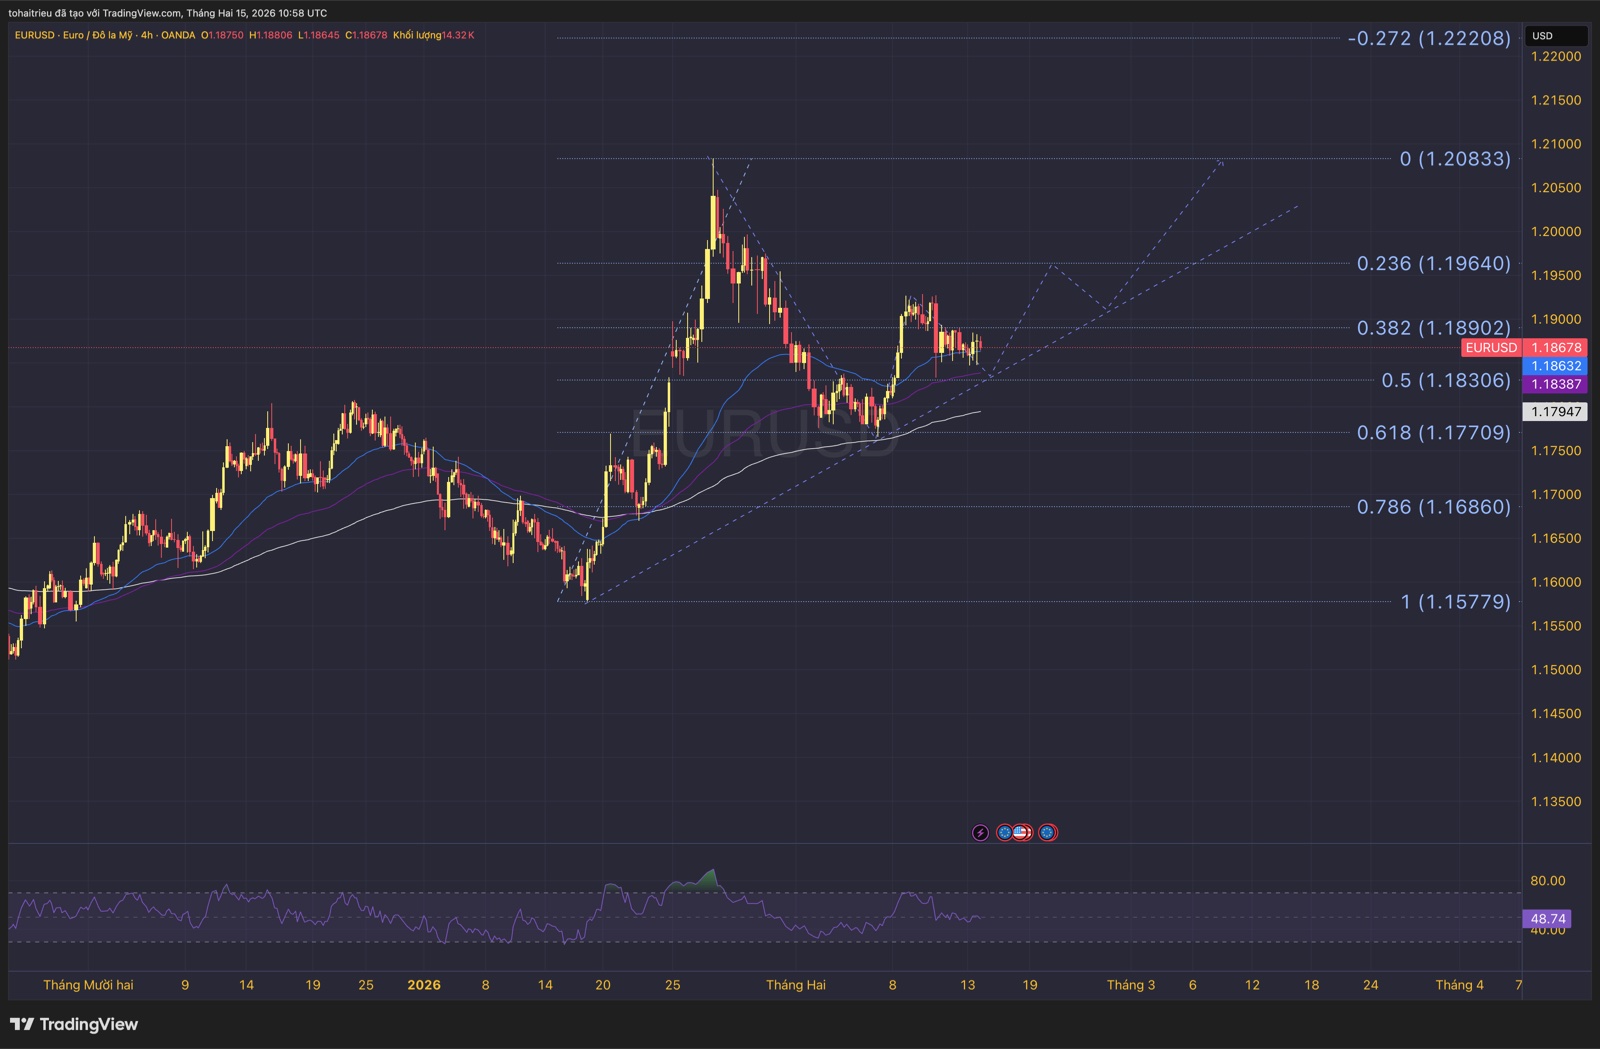Click the purple 1.18387 moving average price tag

(1555, 384)
